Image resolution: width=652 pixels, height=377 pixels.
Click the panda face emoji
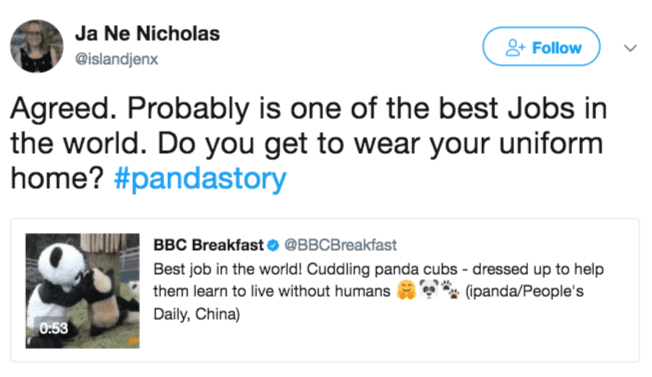pos(428,289)
